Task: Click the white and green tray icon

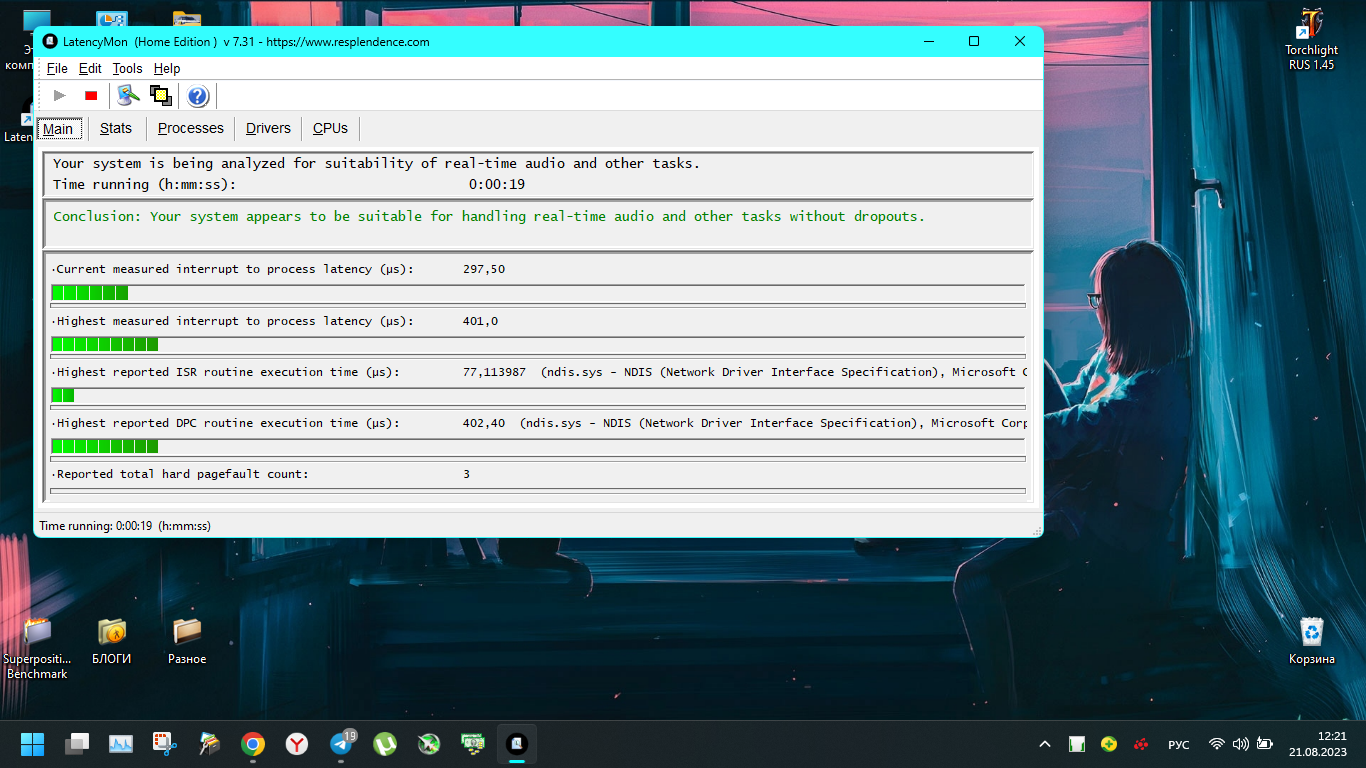Action: 1077,744
